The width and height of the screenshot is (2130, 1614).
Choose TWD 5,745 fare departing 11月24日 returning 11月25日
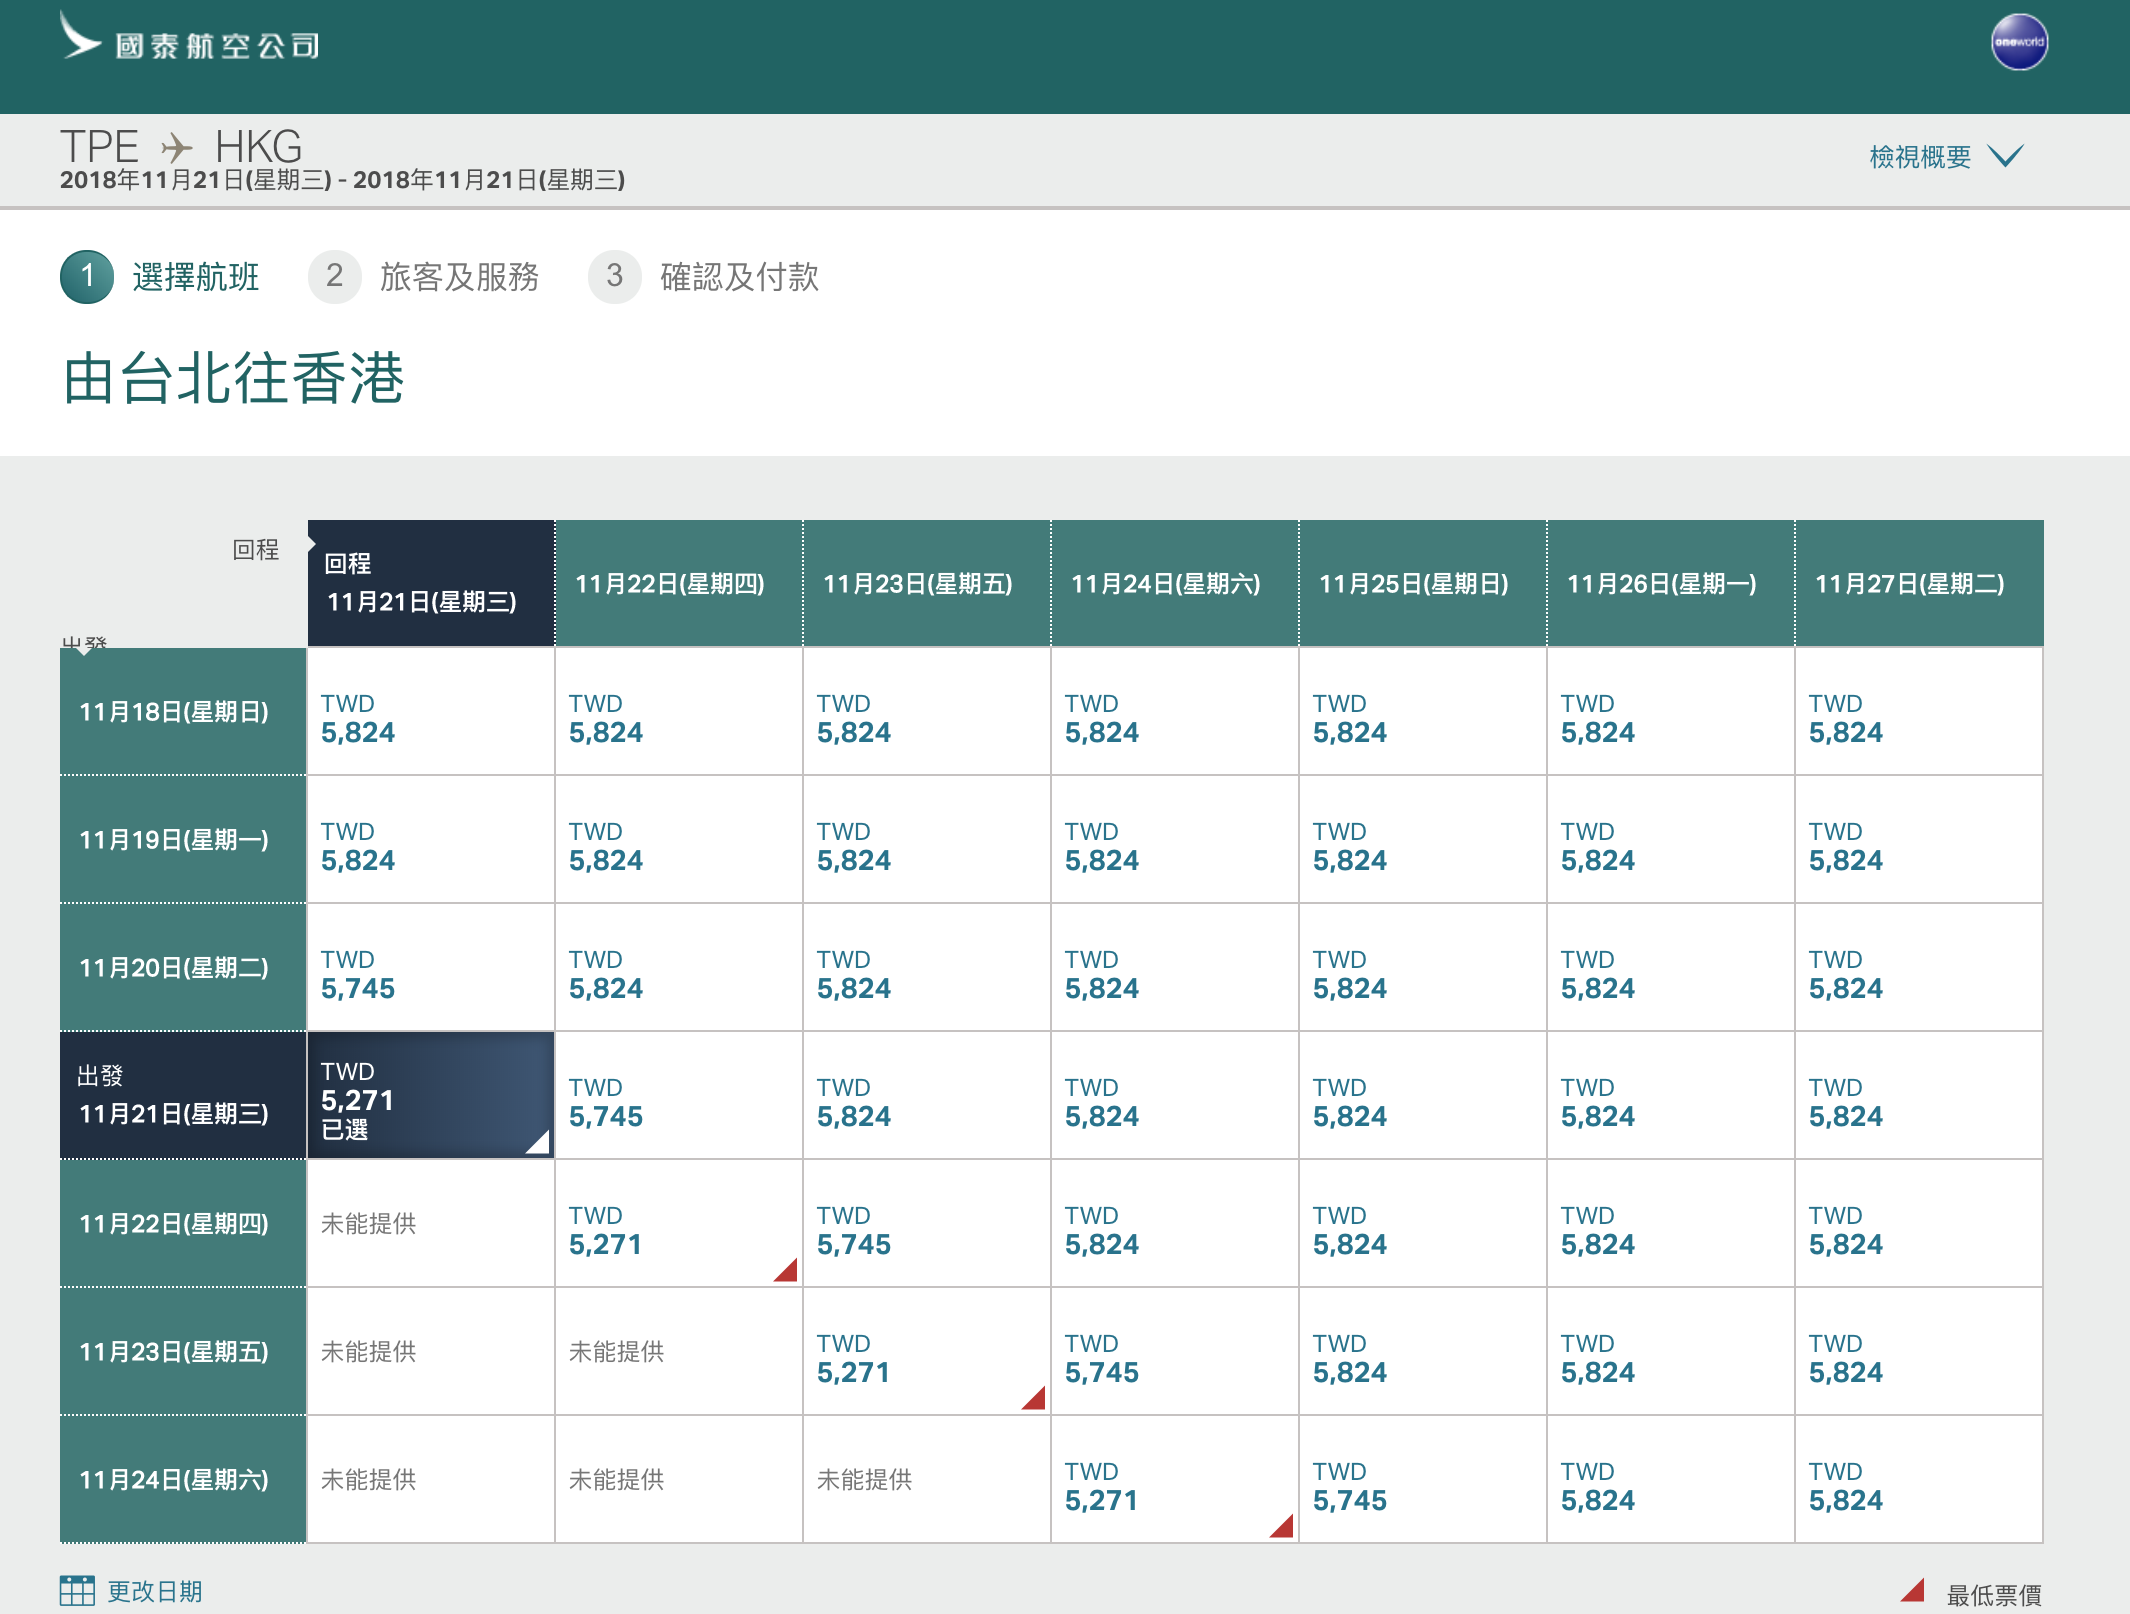(1423, 1479)
